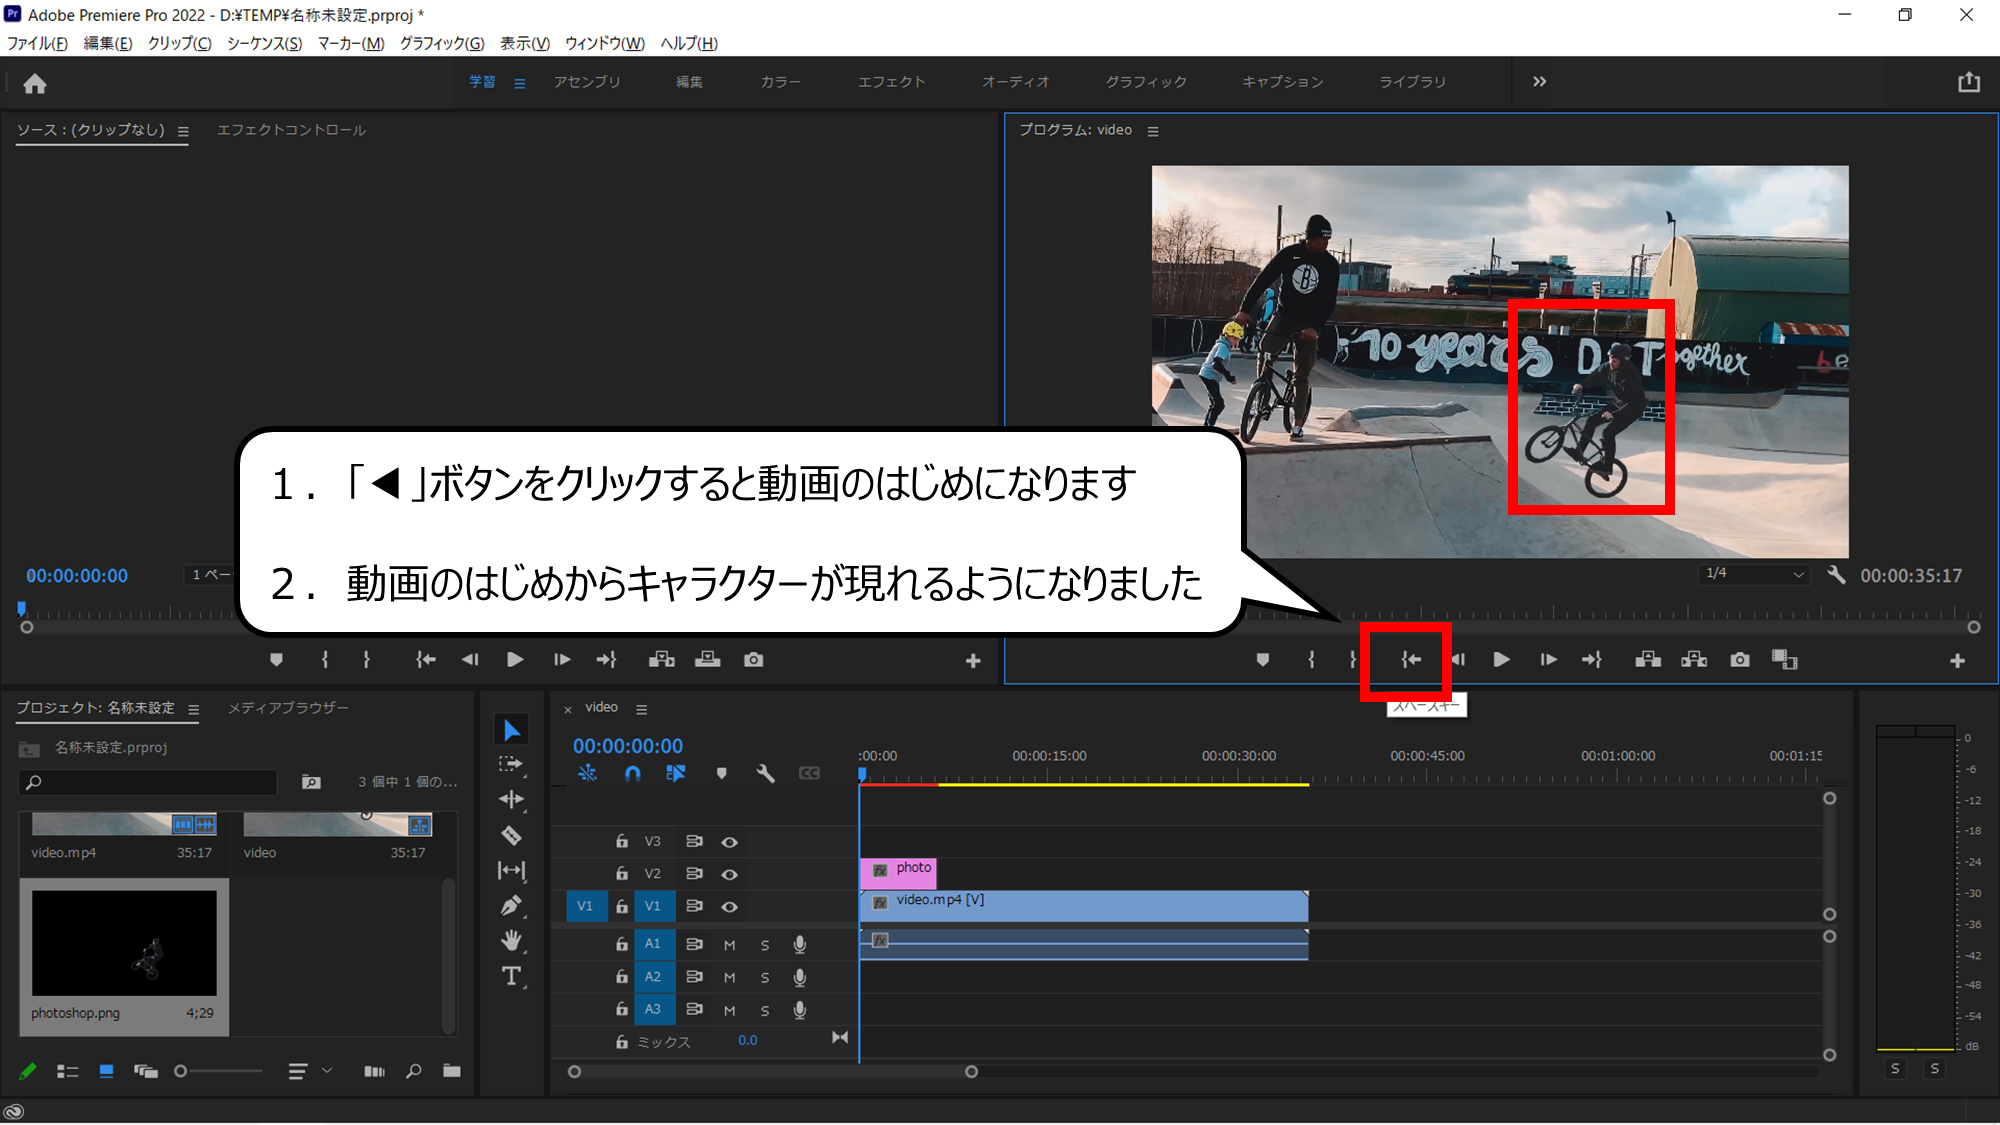Switch to カラー workspace tab
2000x1125 pixels.
point(780,82)
